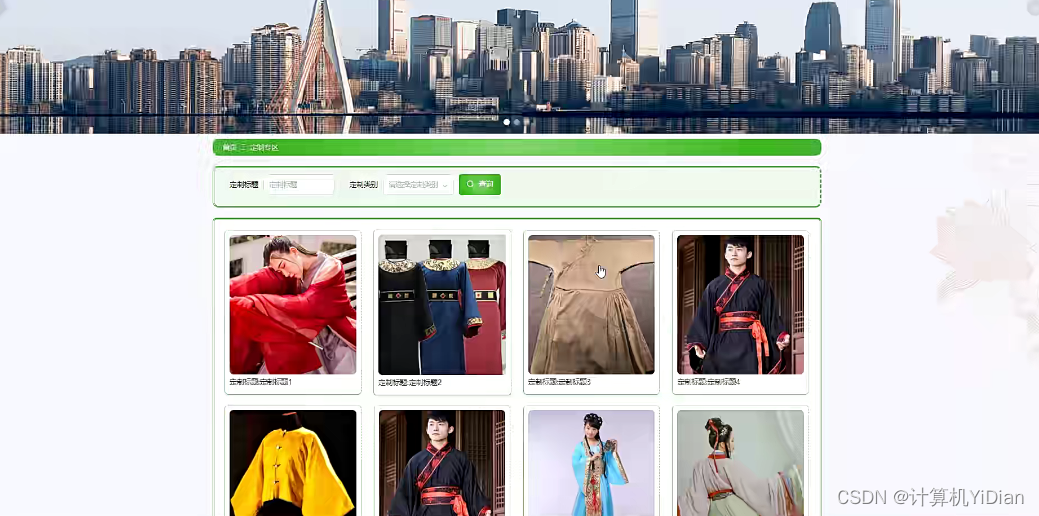Open the 定制类别 select dropdown
Screen dimensions: 1039x516
click(418, 185)
